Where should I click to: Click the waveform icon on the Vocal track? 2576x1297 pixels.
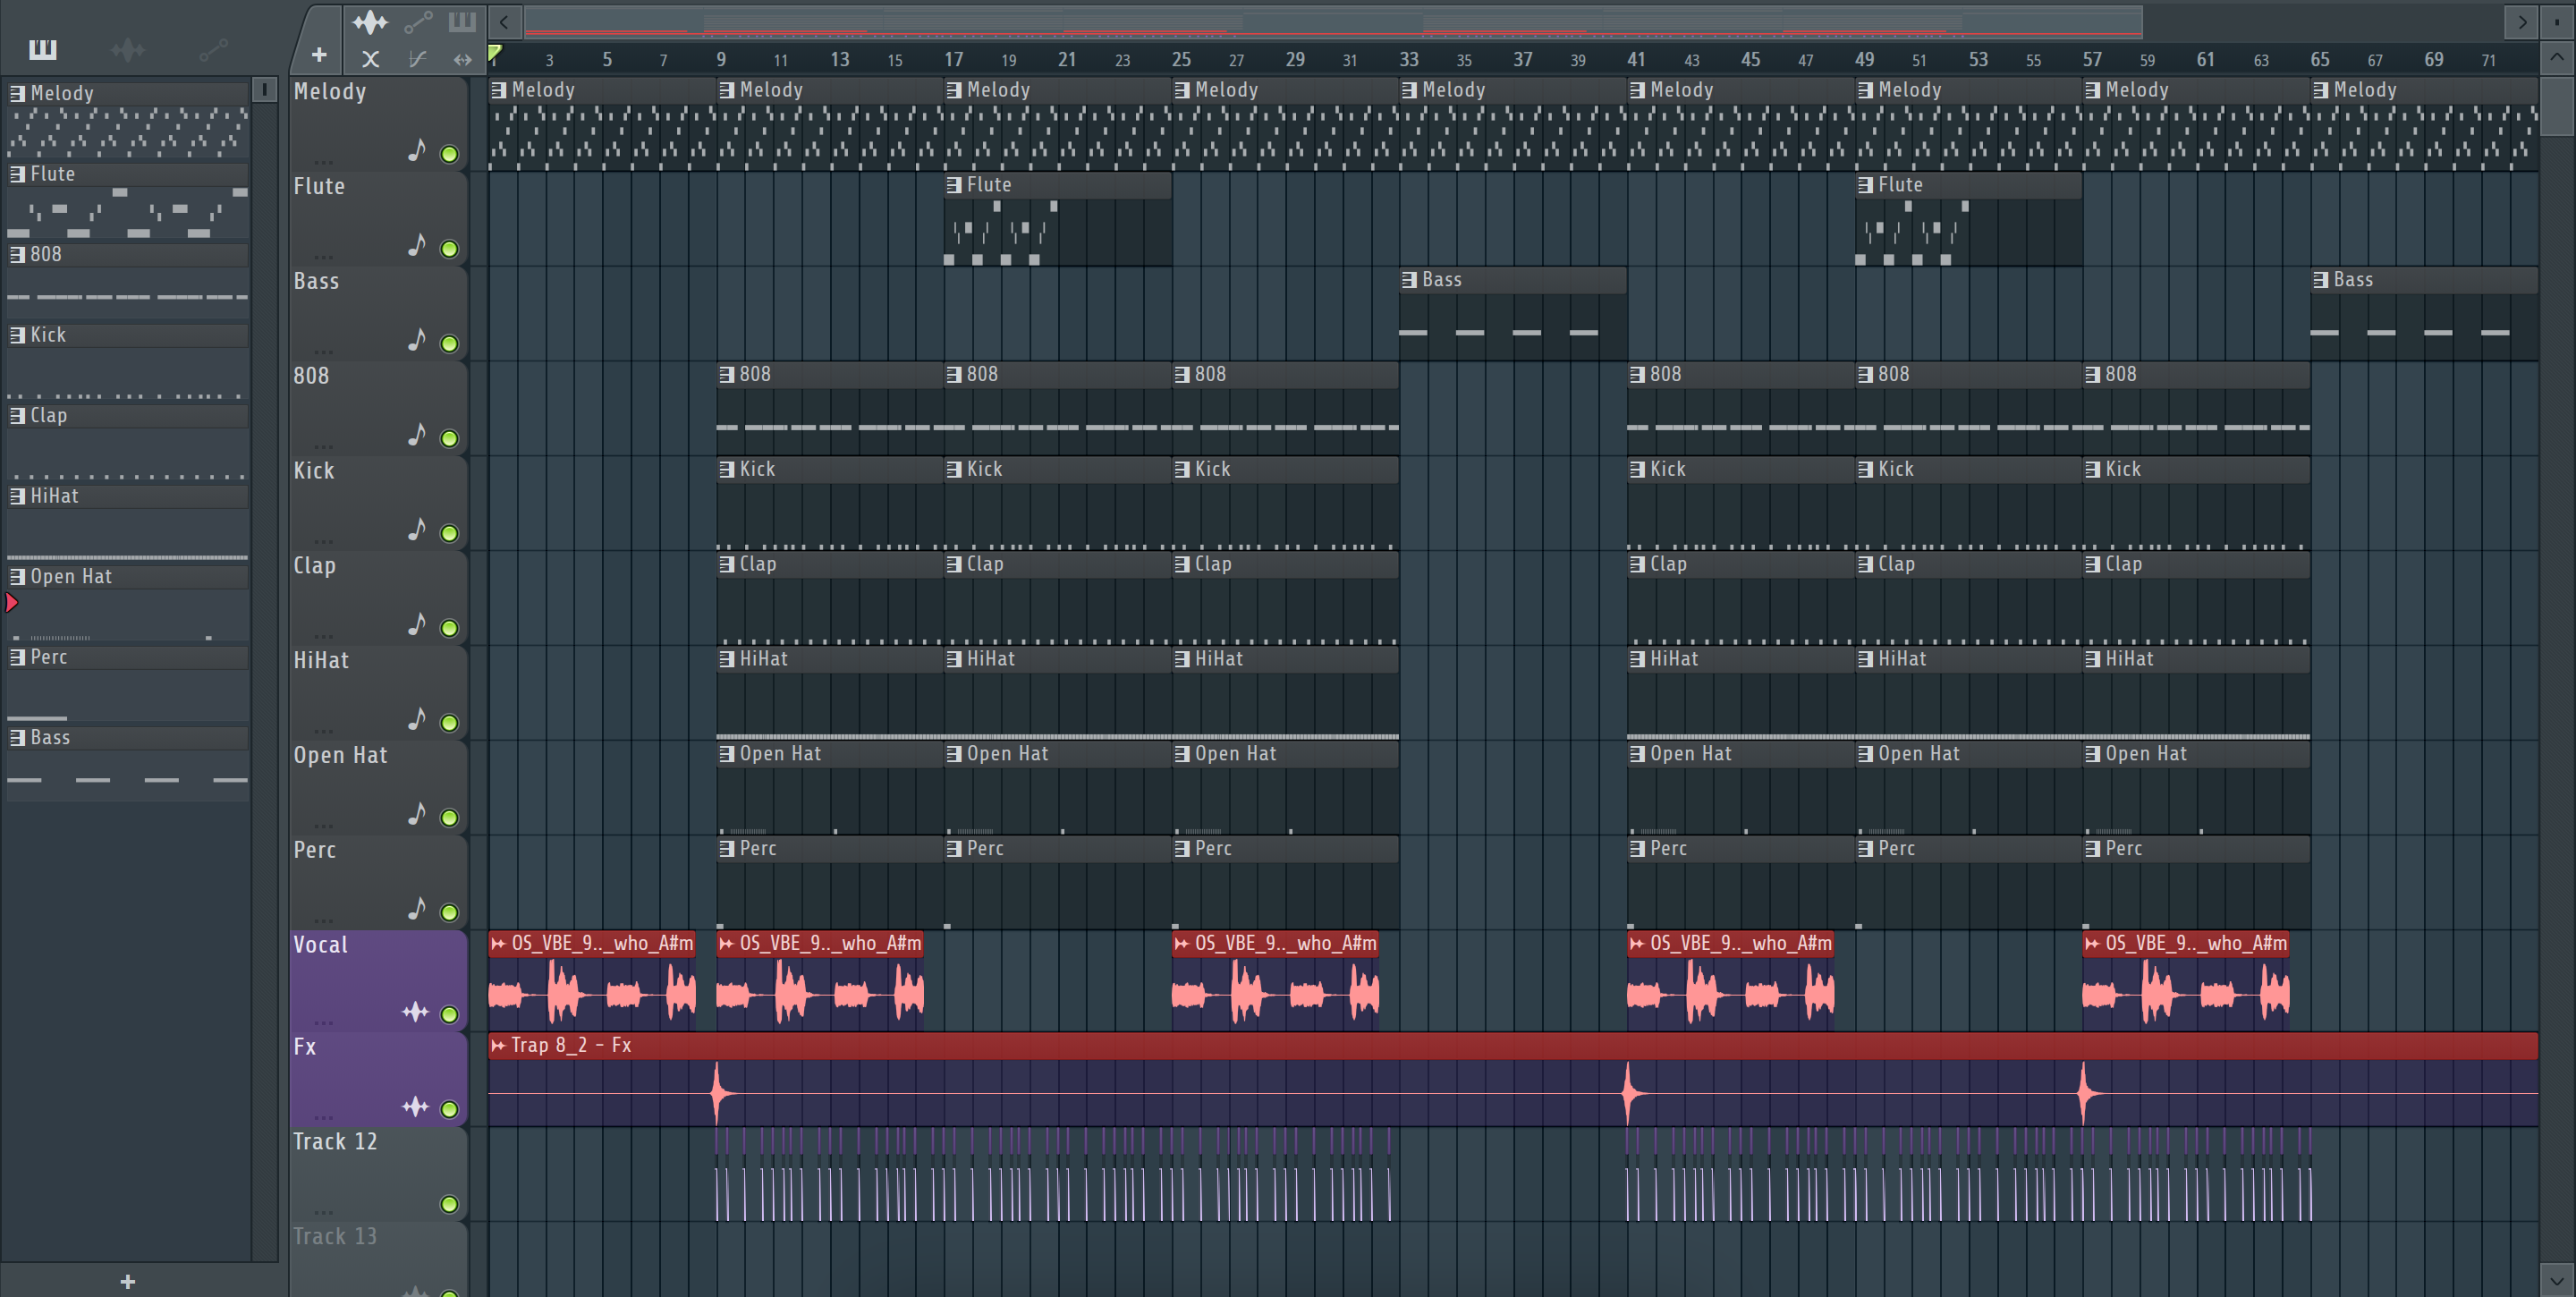coord(415,1012)
